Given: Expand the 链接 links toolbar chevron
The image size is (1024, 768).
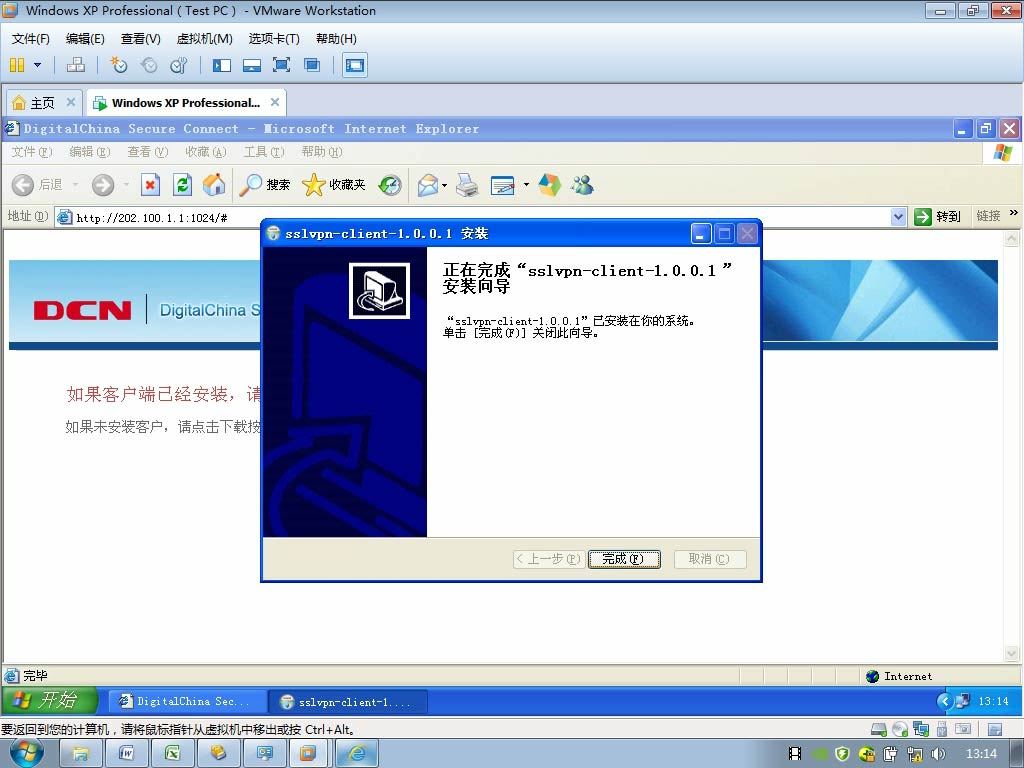Looking at the screenshot, I should point(1014,213).
